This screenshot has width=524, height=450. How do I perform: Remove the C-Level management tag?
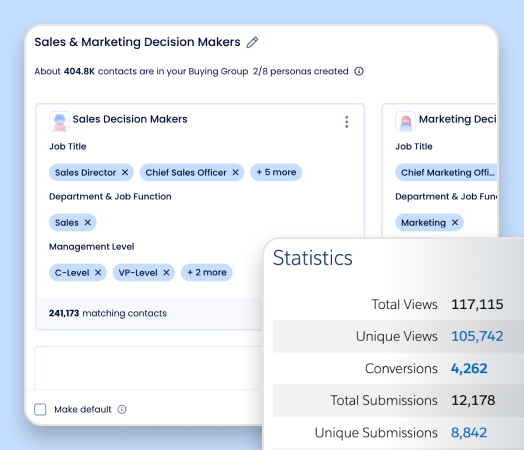tap(98, 273)
